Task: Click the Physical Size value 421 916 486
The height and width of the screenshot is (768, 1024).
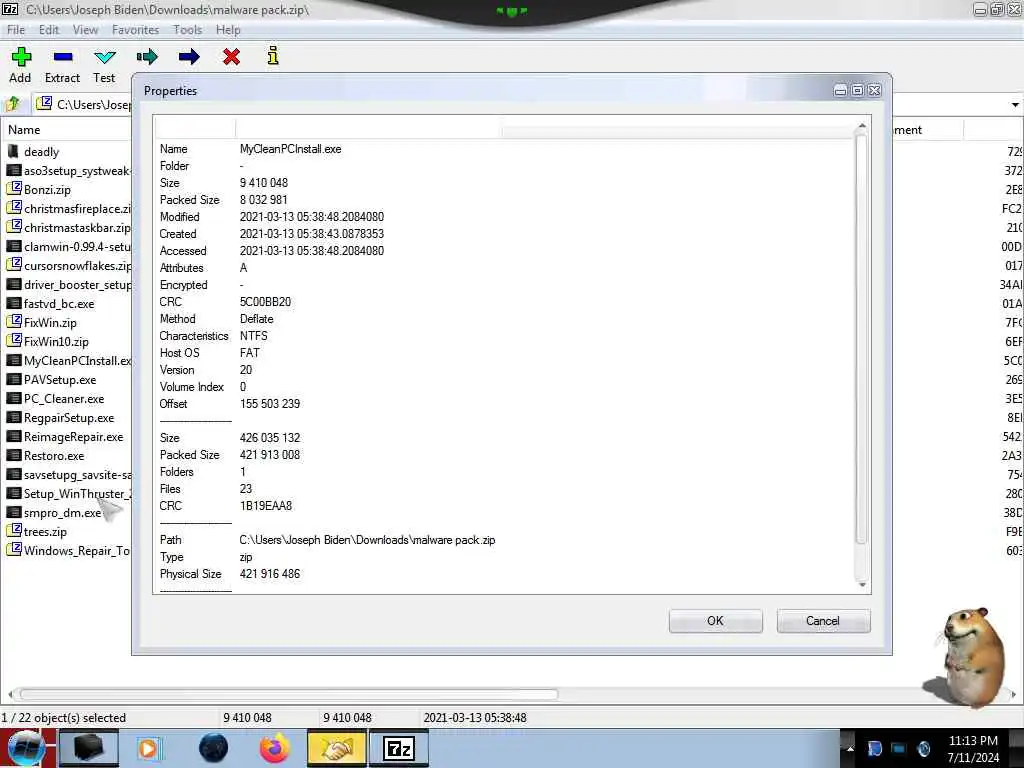Action: (x=270, y=574)
